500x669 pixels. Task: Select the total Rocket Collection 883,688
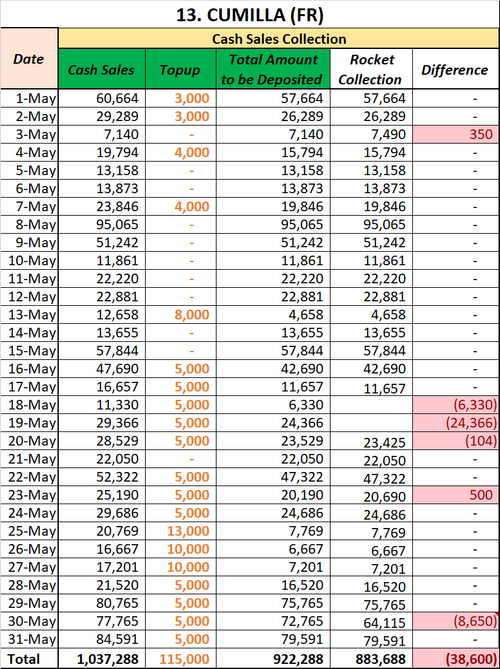coord(380,659)
